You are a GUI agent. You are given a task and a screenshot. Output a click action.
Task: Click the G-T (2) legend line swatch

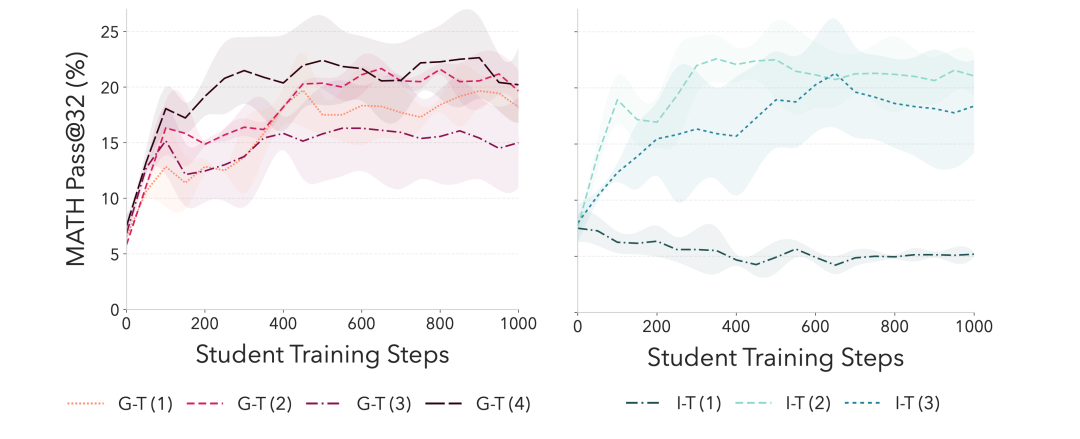pyautogui.click(x=207, y=404)
